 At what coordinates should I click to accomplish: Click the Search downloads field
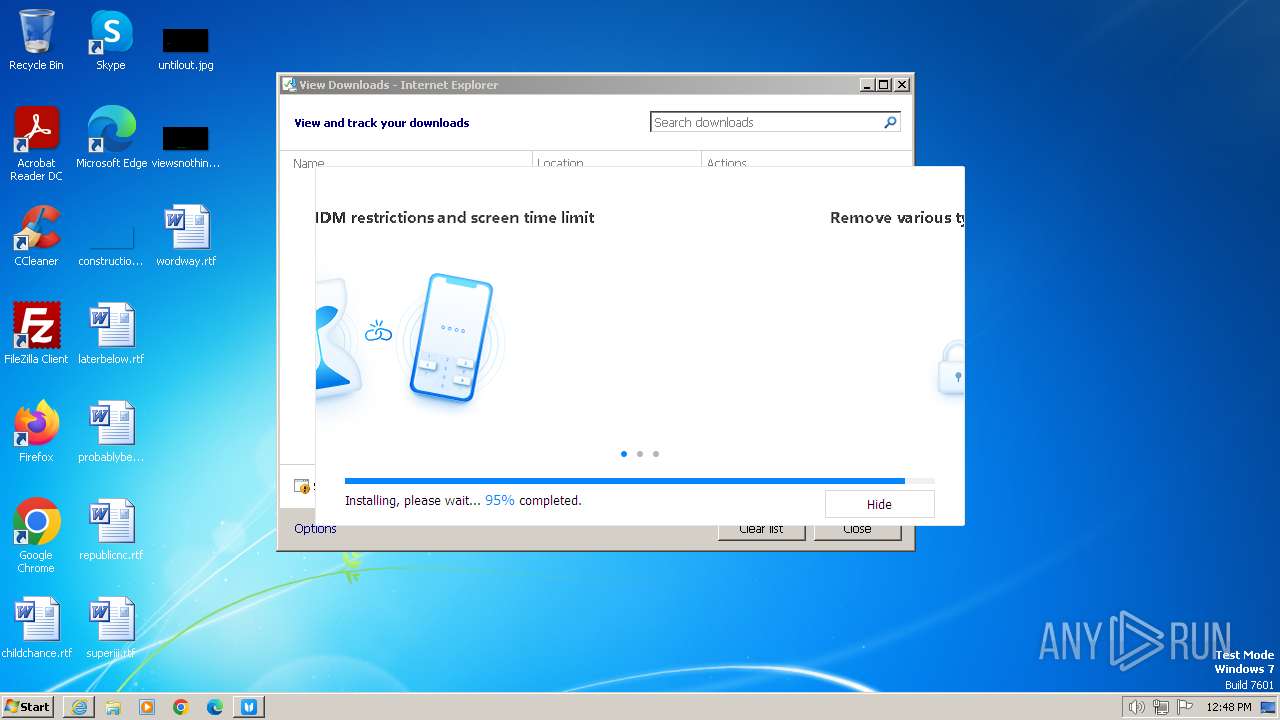(x=775, y=122)
